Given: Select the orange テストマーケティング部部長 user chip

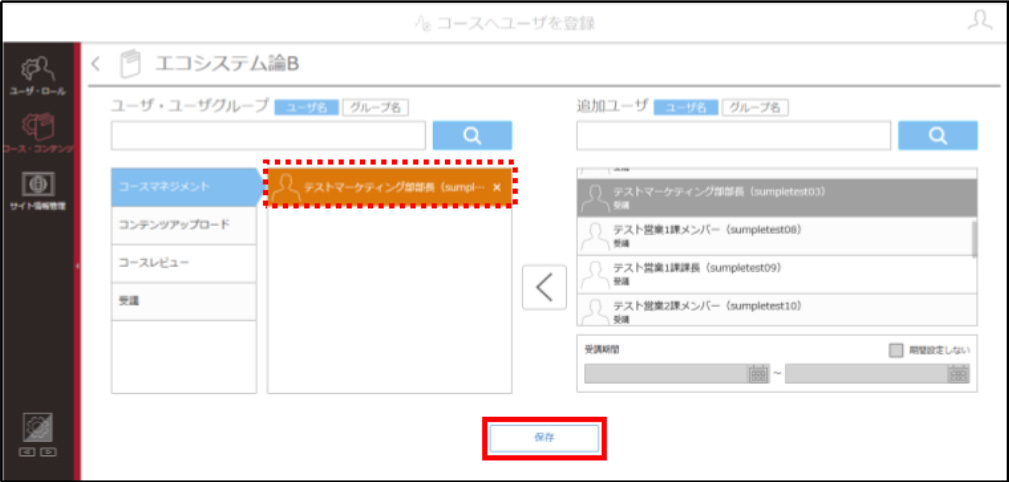Looking at the screenshot, I should pyautogui.click(x=389, y=187).
